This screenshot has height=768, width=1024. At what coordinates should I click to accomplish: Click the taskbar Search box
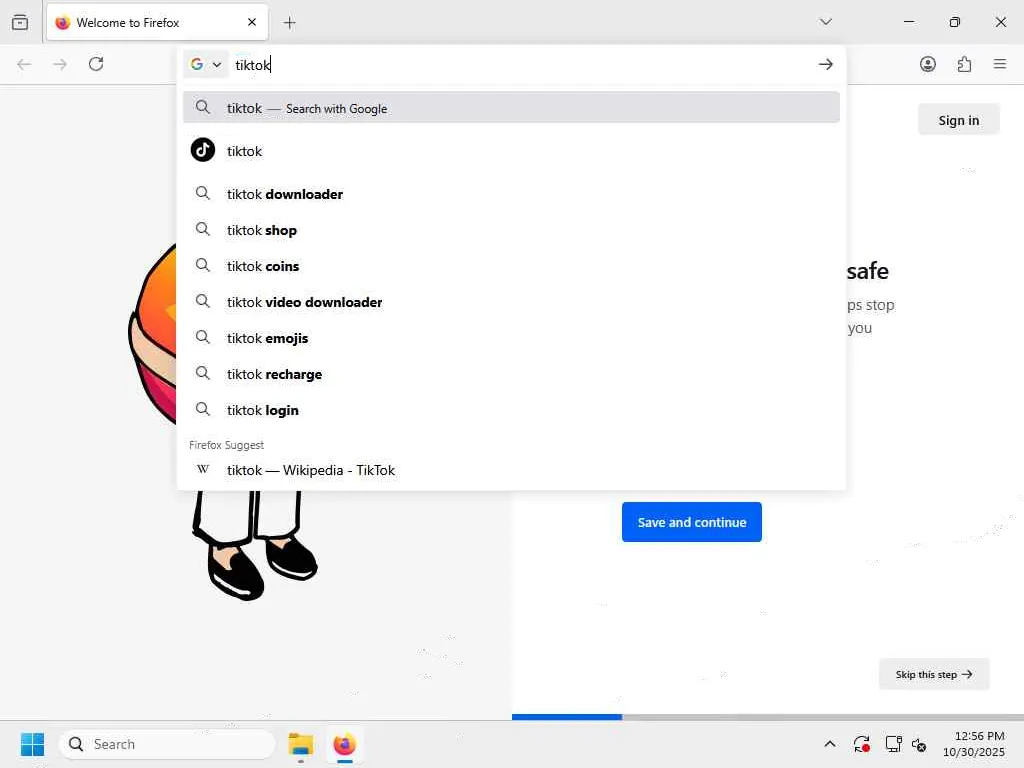click(167, 744)
